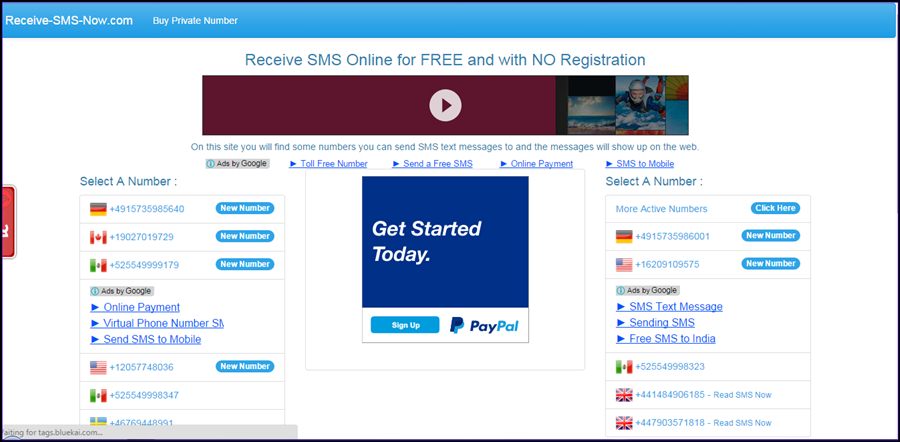Open +441484906185 Read SMS Now

[703, 395]
